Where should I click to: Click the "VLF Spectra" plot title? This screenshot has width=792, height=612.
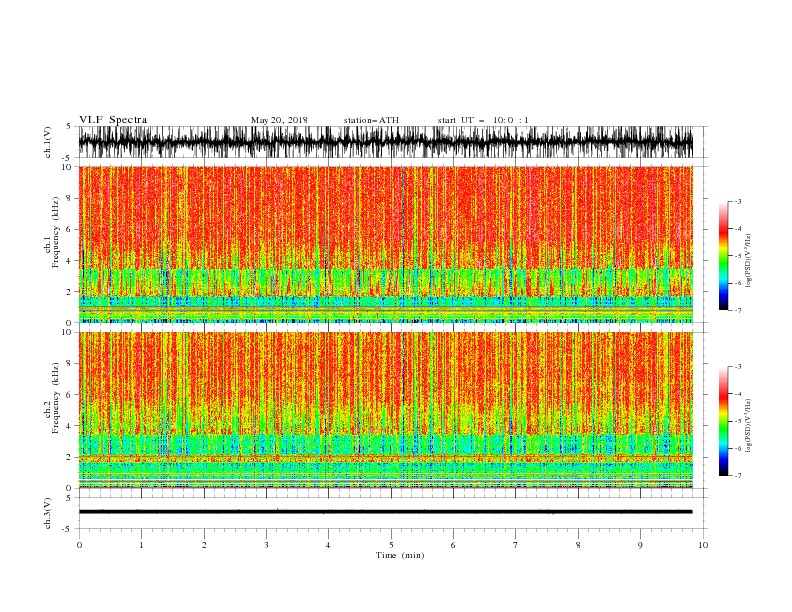click(x=113, y=120)
